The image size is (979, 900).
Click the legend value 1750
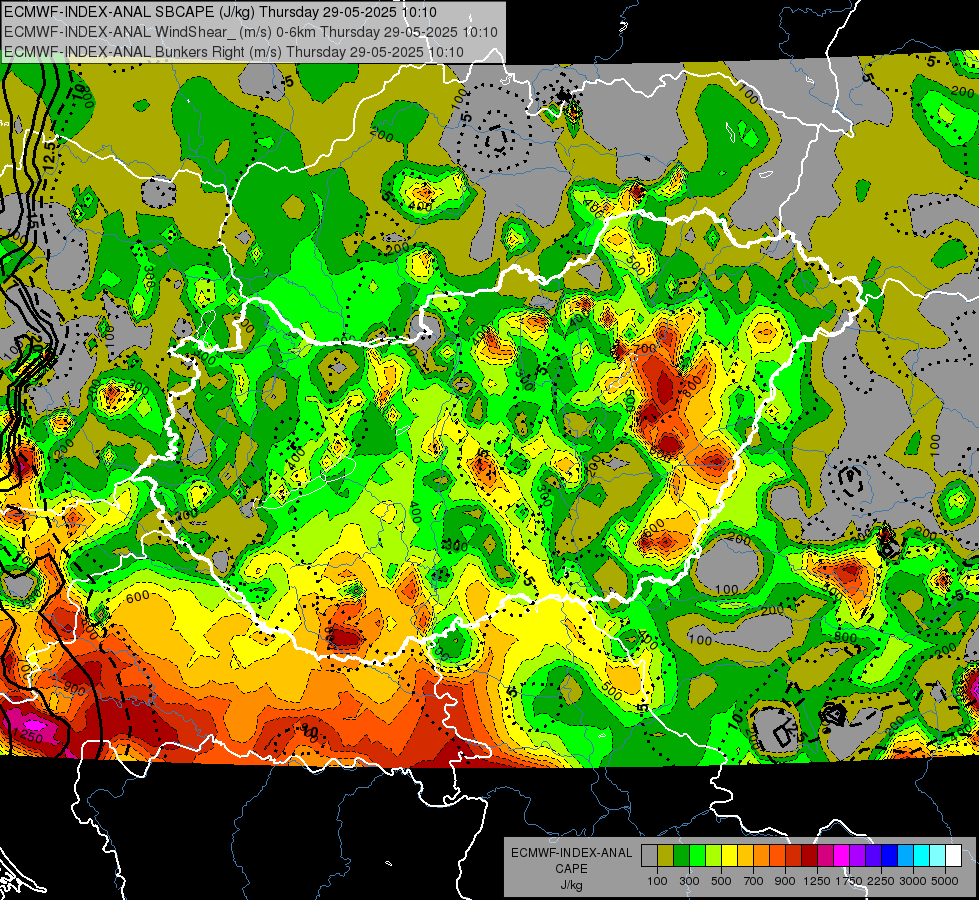(849, 881)
